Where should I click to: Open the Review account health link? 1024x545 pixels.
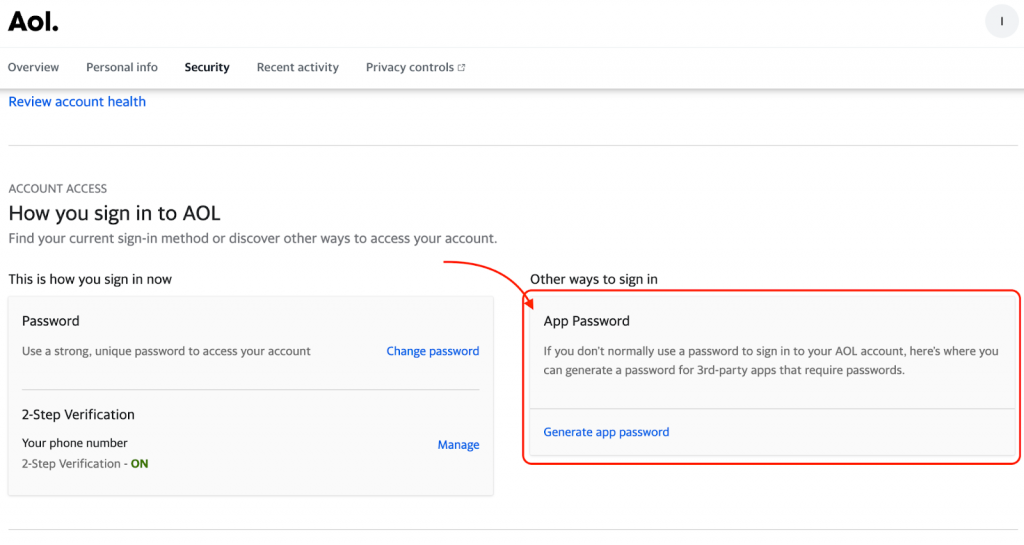77,101
